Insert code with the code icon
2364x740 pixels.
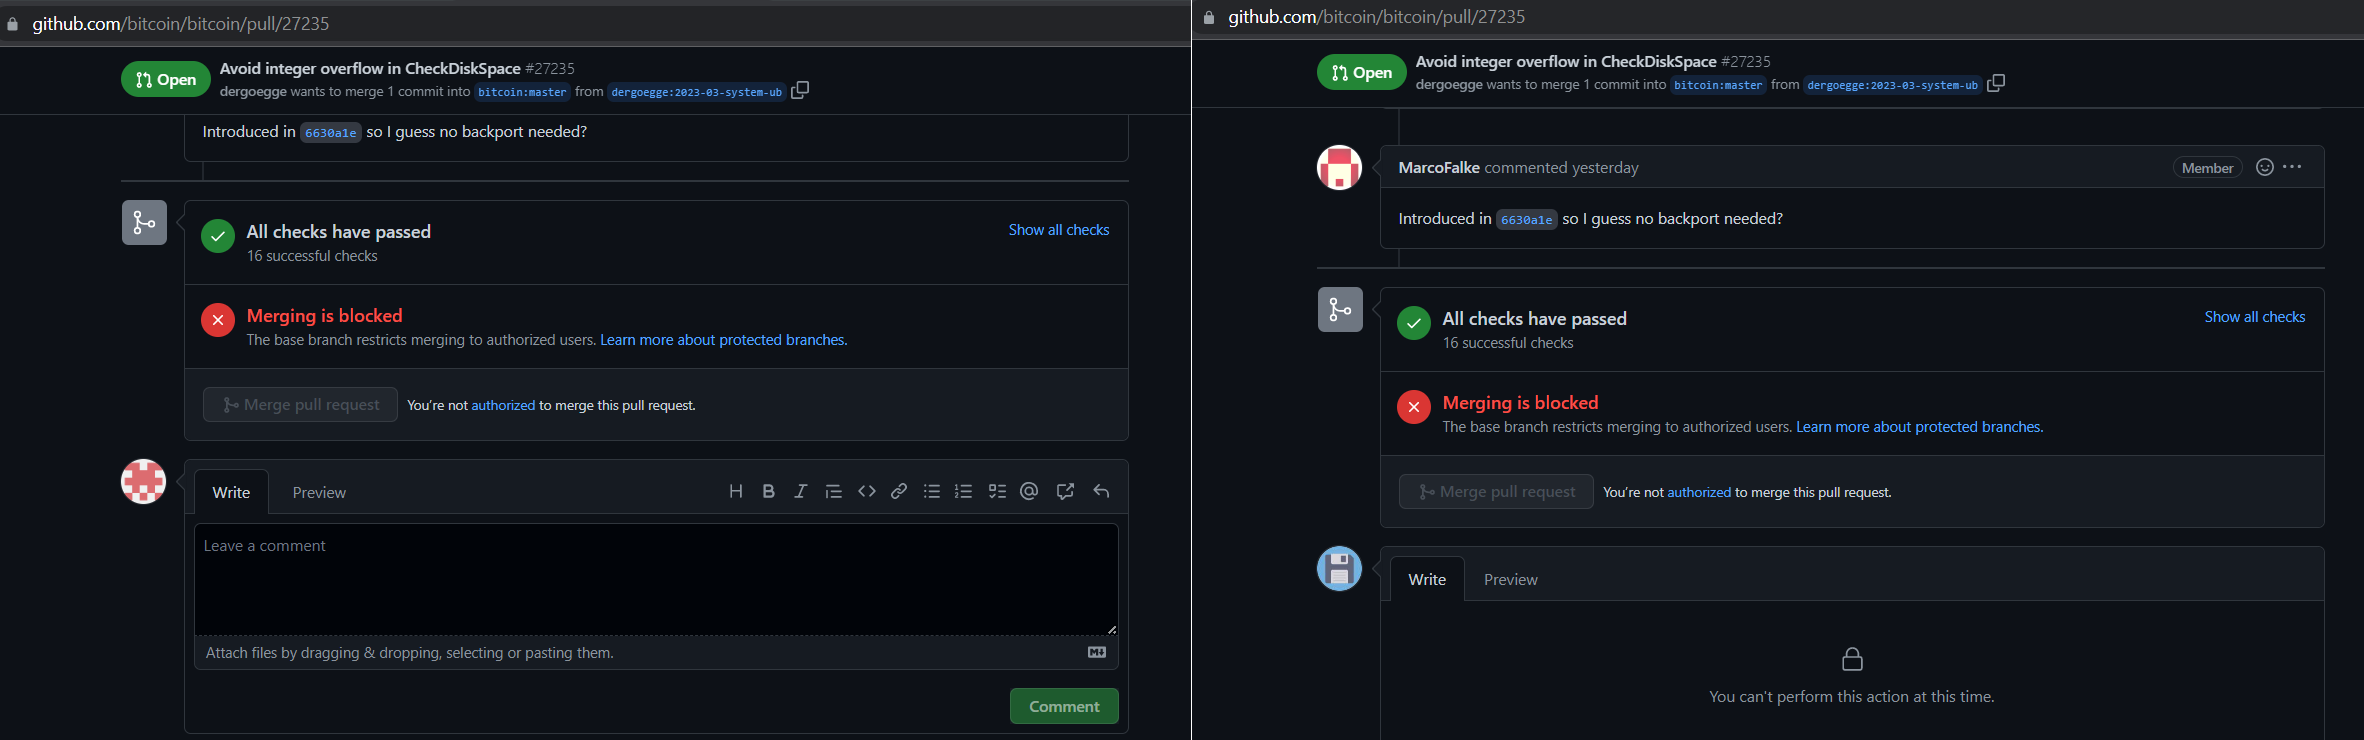click(867, 491)
